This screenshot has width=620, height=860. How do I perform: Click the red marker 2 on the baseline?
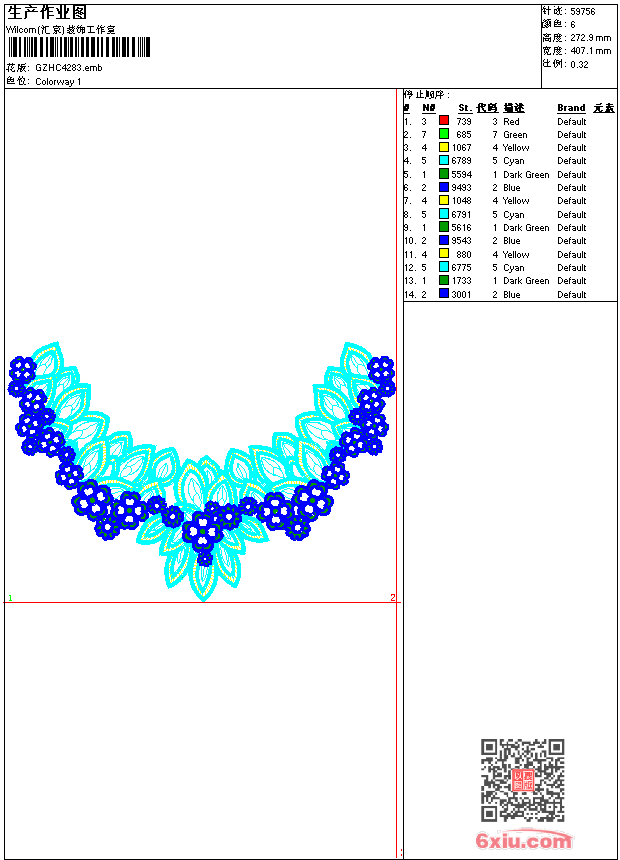tap(392, 598)
